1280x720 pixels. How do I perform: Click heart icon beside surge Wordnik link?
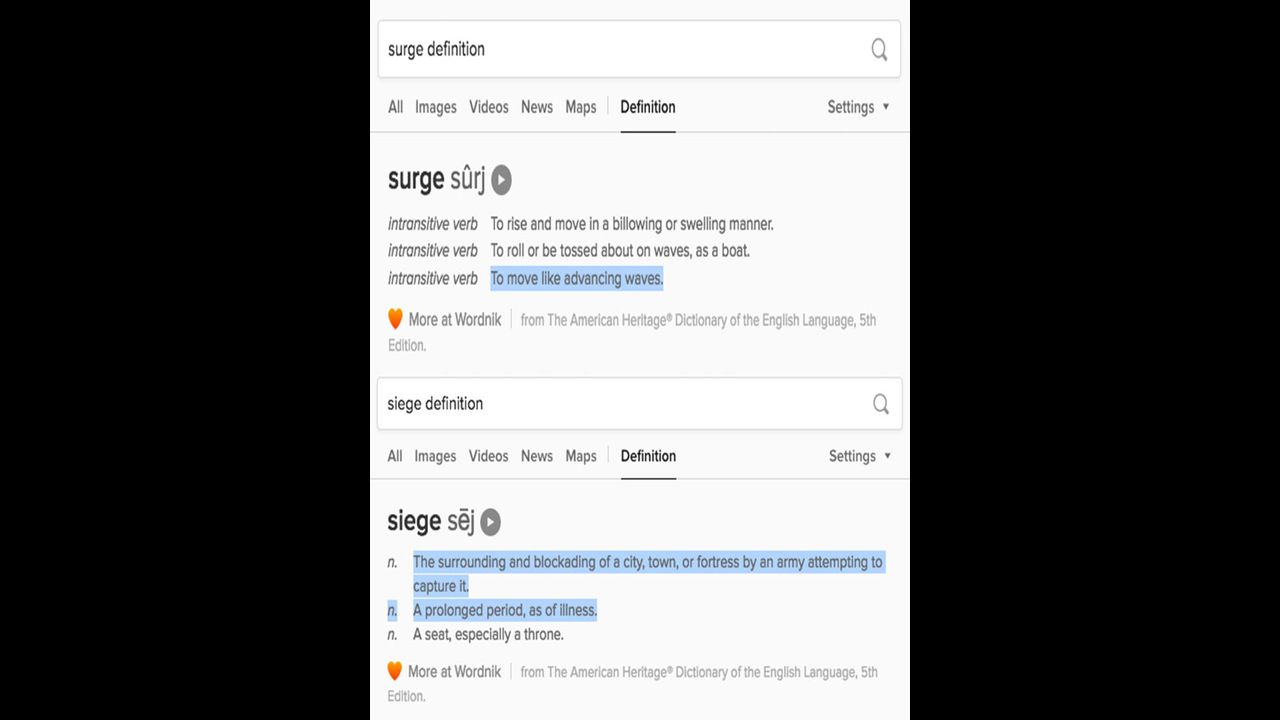tap(395, 320)
